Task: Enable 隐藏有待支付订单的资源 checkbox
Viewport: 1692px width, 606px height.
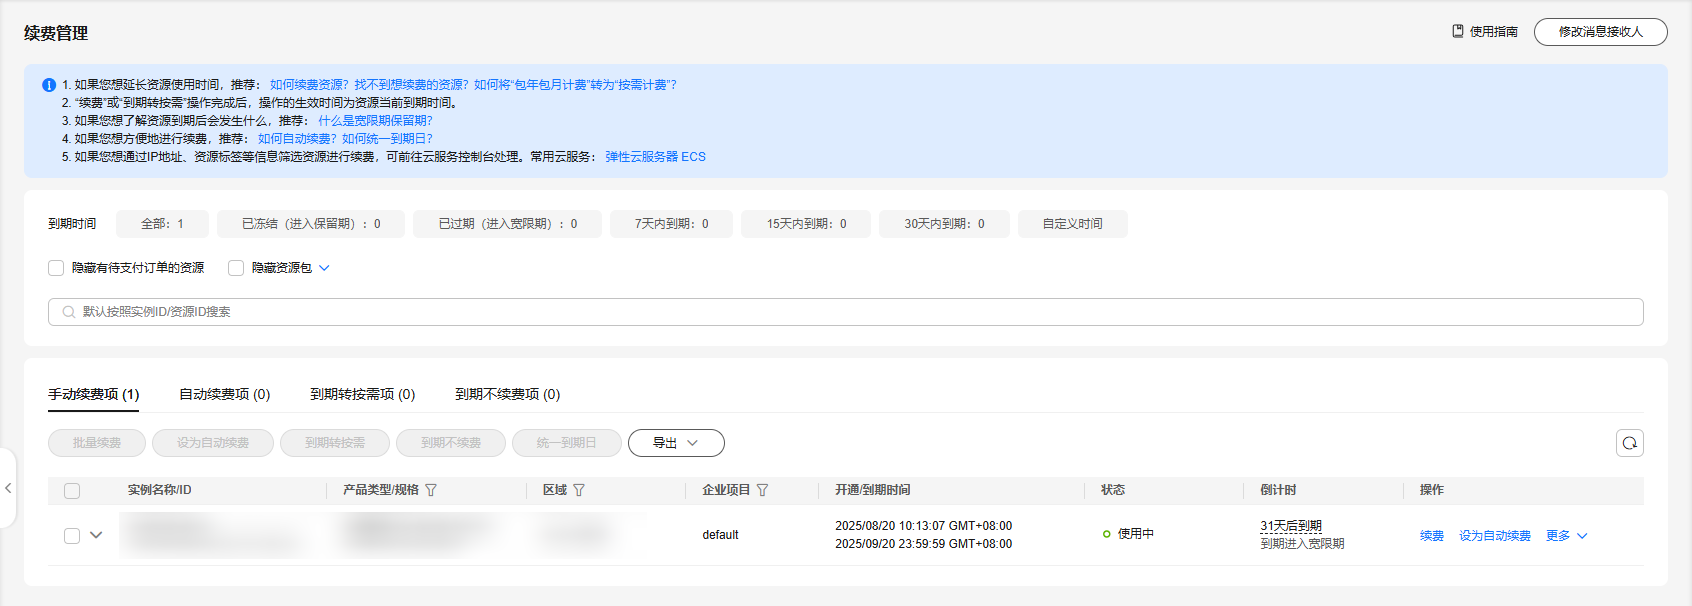Action: click(x=56, y=268)
